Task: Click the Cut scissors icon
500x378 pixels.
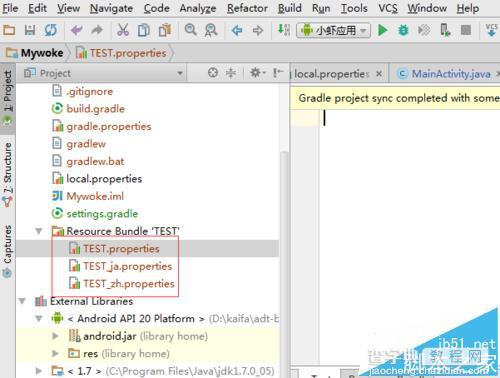Action: (x=123, y=30)
